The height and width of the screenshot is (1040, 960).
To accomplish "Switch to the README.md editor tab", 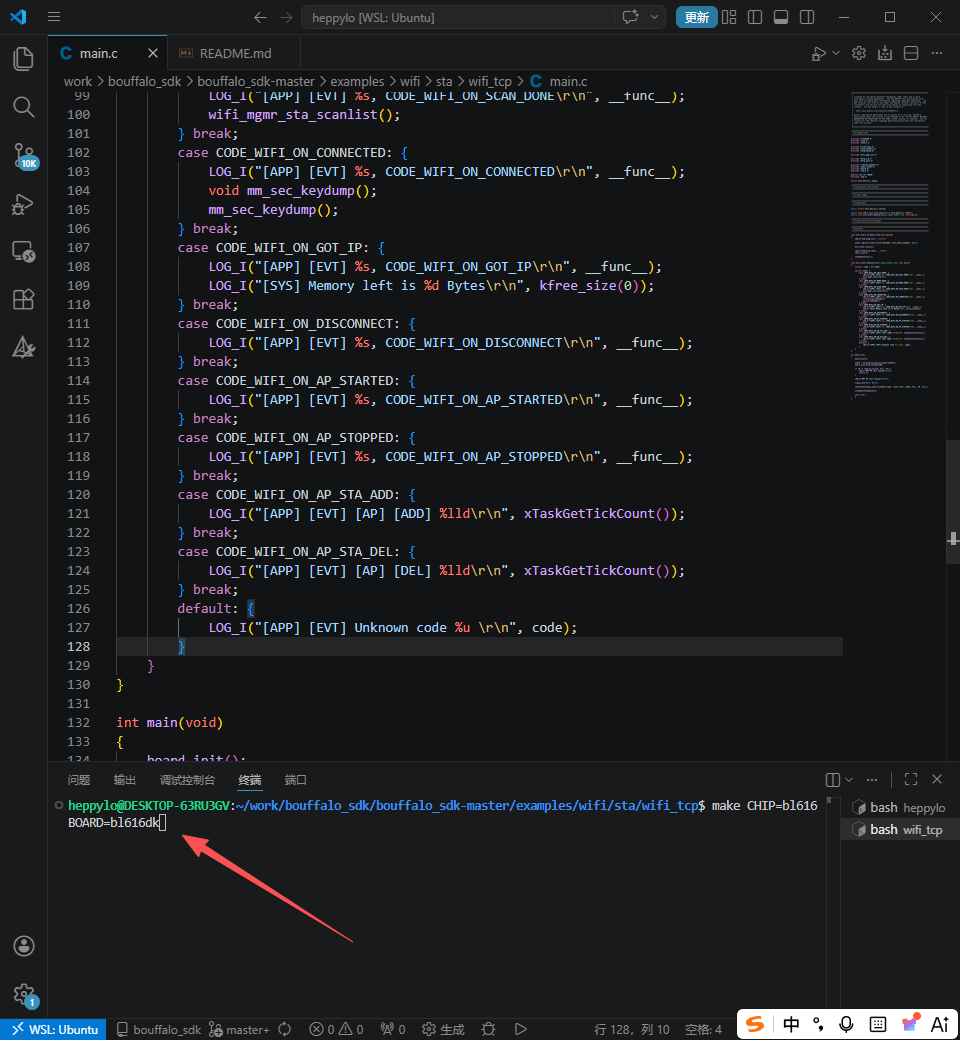I will coord(234,53).
